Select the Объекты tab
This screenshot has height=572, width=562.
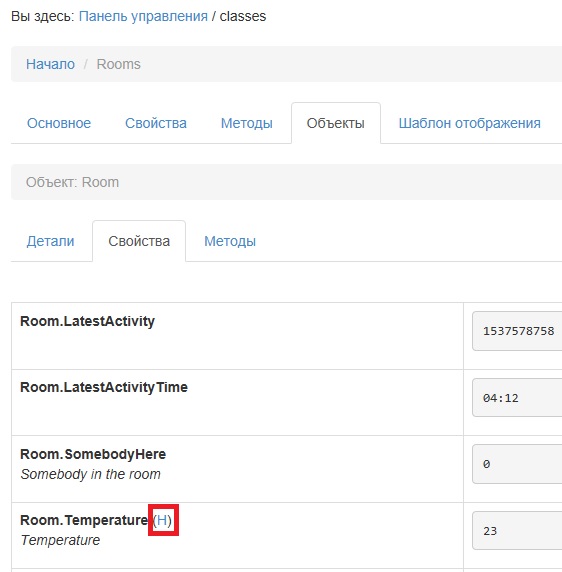(x=336, y=123)
